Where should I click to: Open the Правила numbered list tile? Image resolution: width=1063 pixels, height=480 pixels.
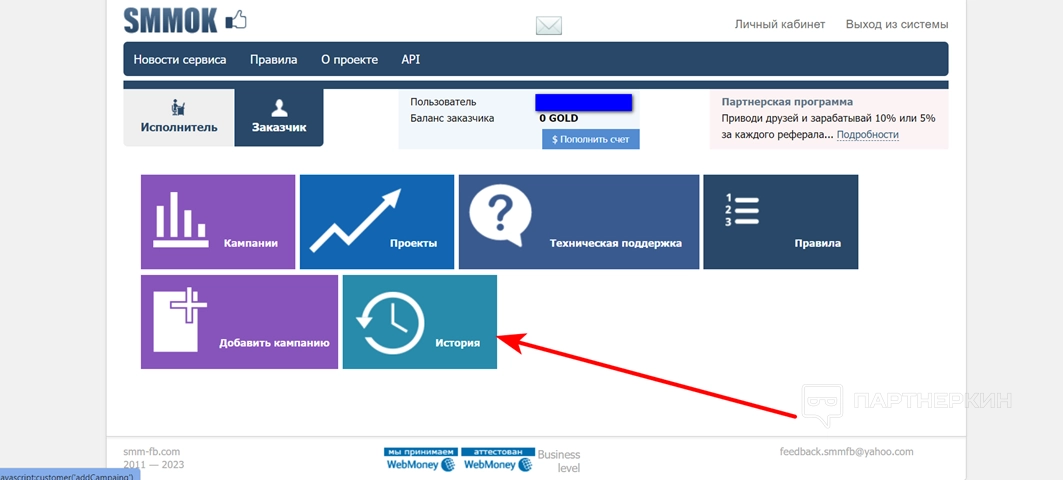[780, 222]
